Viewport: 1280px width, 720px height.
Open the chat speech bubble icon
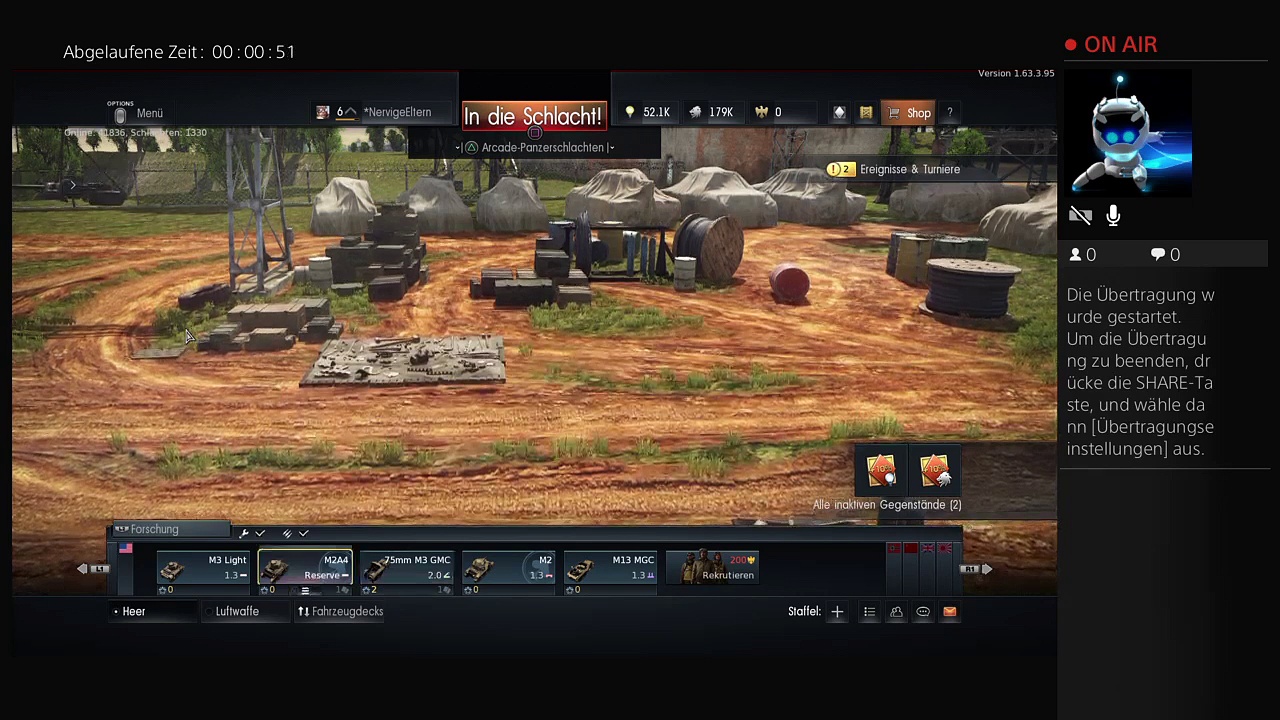coord(923,612)
